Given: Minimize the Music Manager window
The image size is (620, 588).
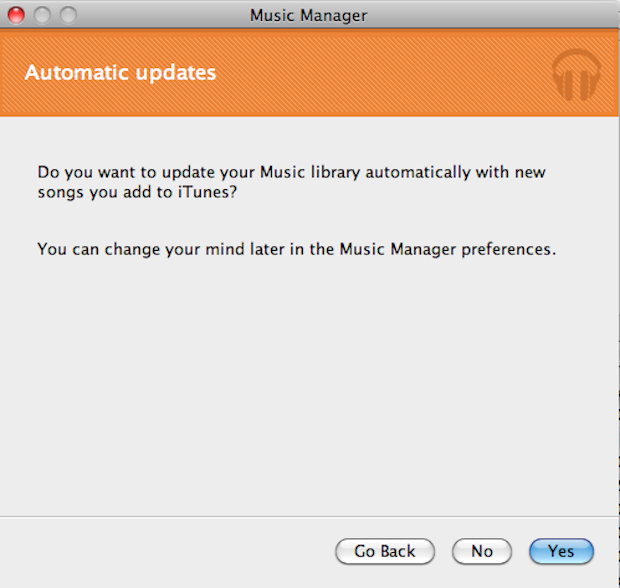Looking at the screenshot, I should (x=42, y=15).
